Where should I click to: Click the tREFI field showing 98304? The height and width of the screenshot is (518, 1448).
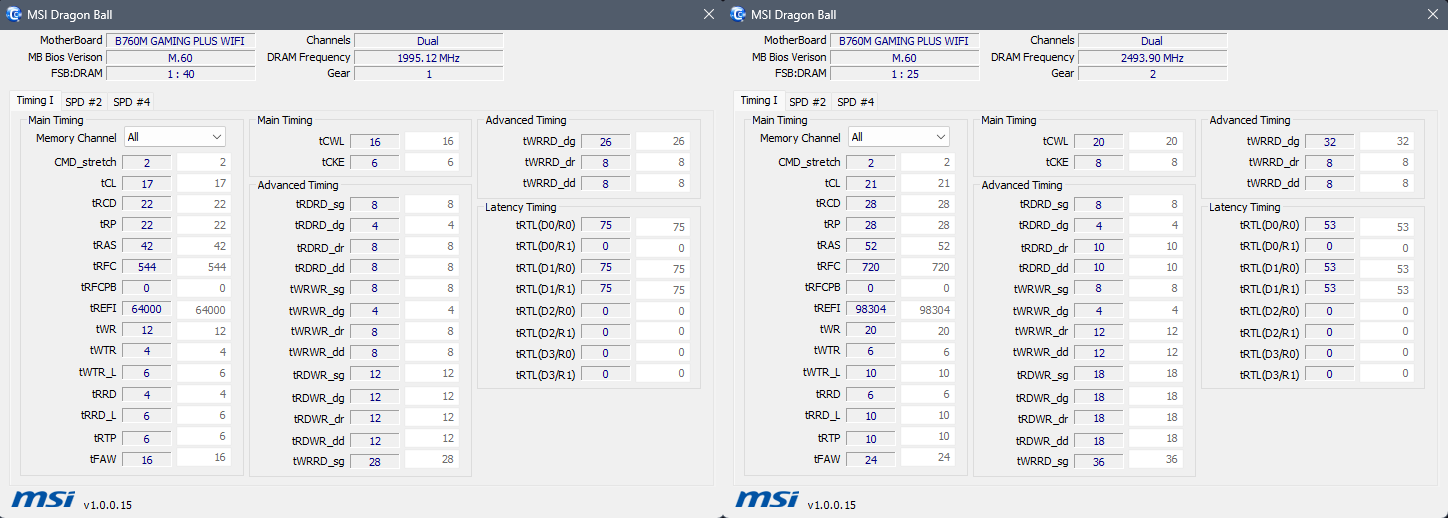point(871,309)
